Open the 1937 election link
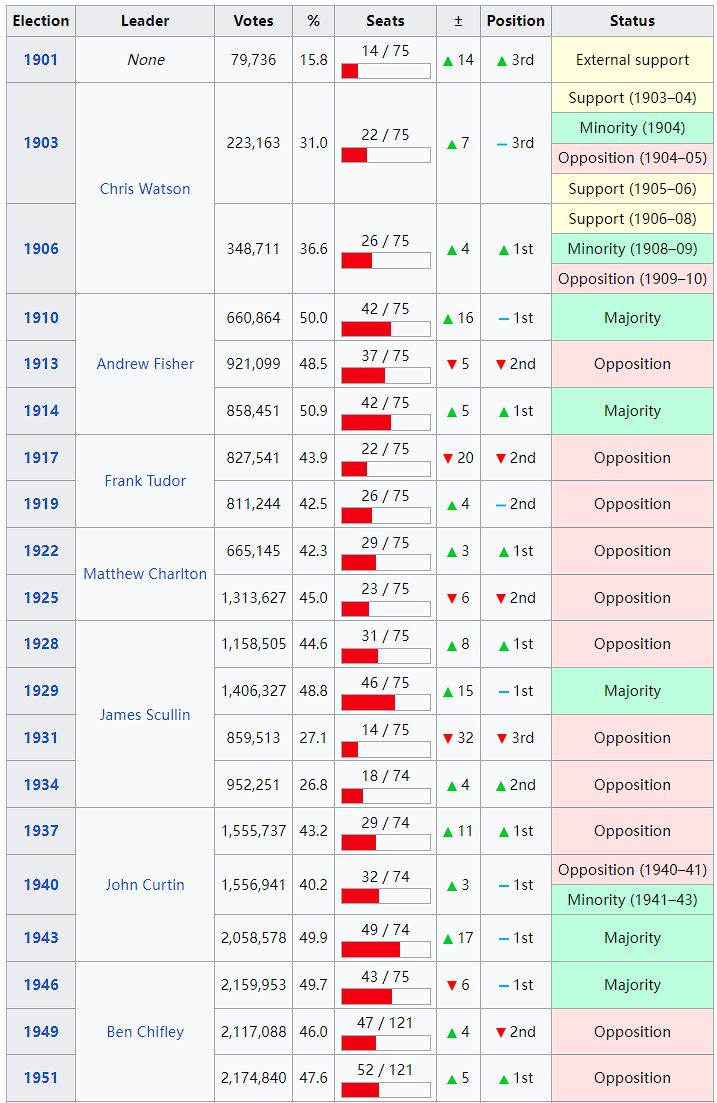 pos(41,831)
